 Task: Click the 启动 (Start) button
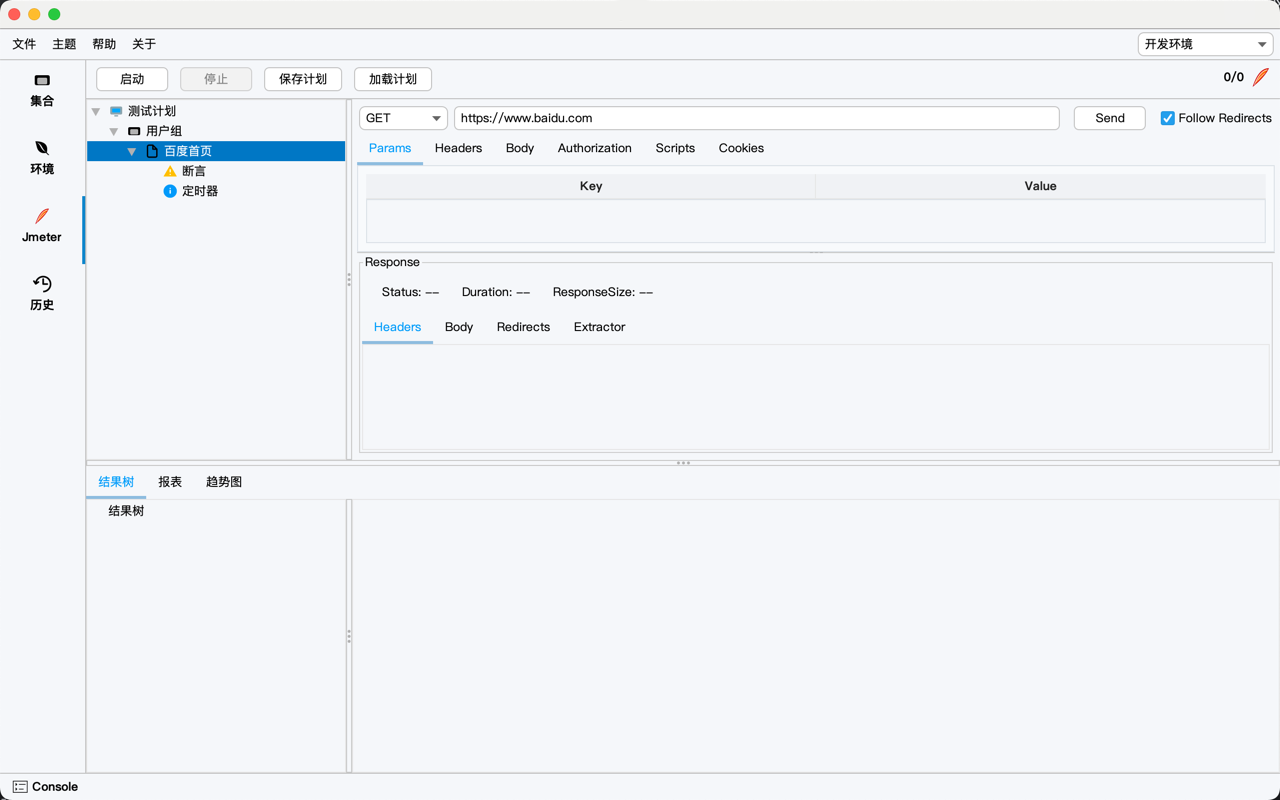coord(132,79)
